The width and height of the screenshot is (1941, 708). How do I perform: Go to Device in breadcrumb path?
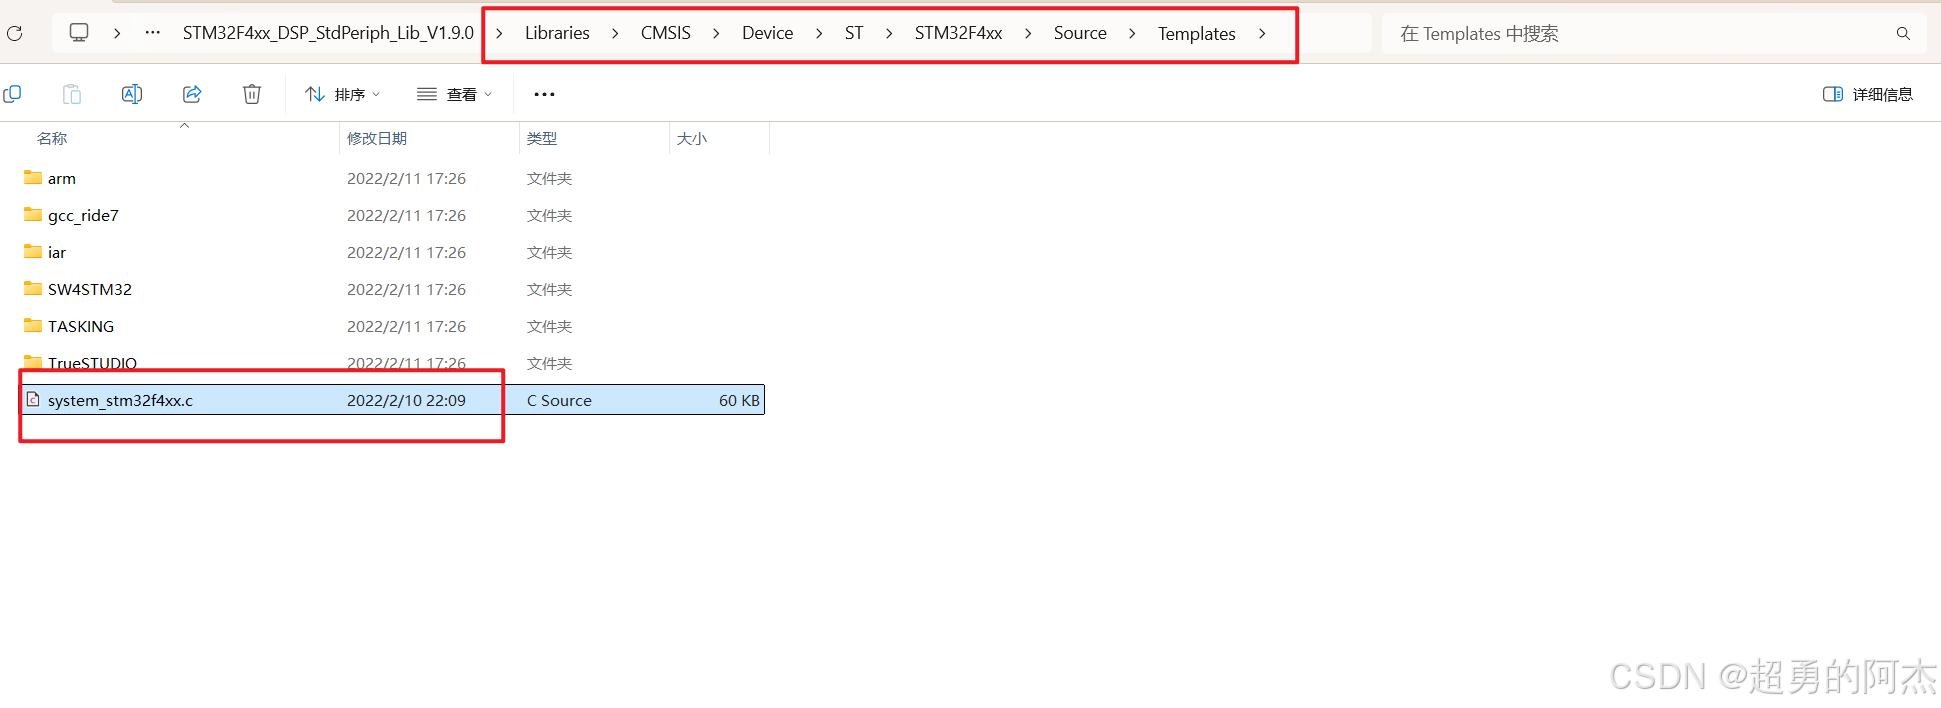[768, 33]
